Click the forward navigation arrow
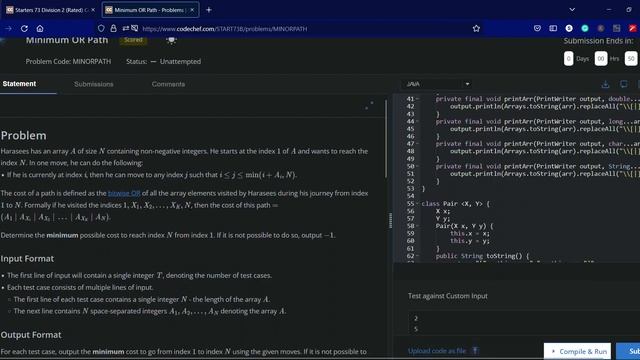The width and height of the screenshot is (640, 360). click(x=8, y=29)
